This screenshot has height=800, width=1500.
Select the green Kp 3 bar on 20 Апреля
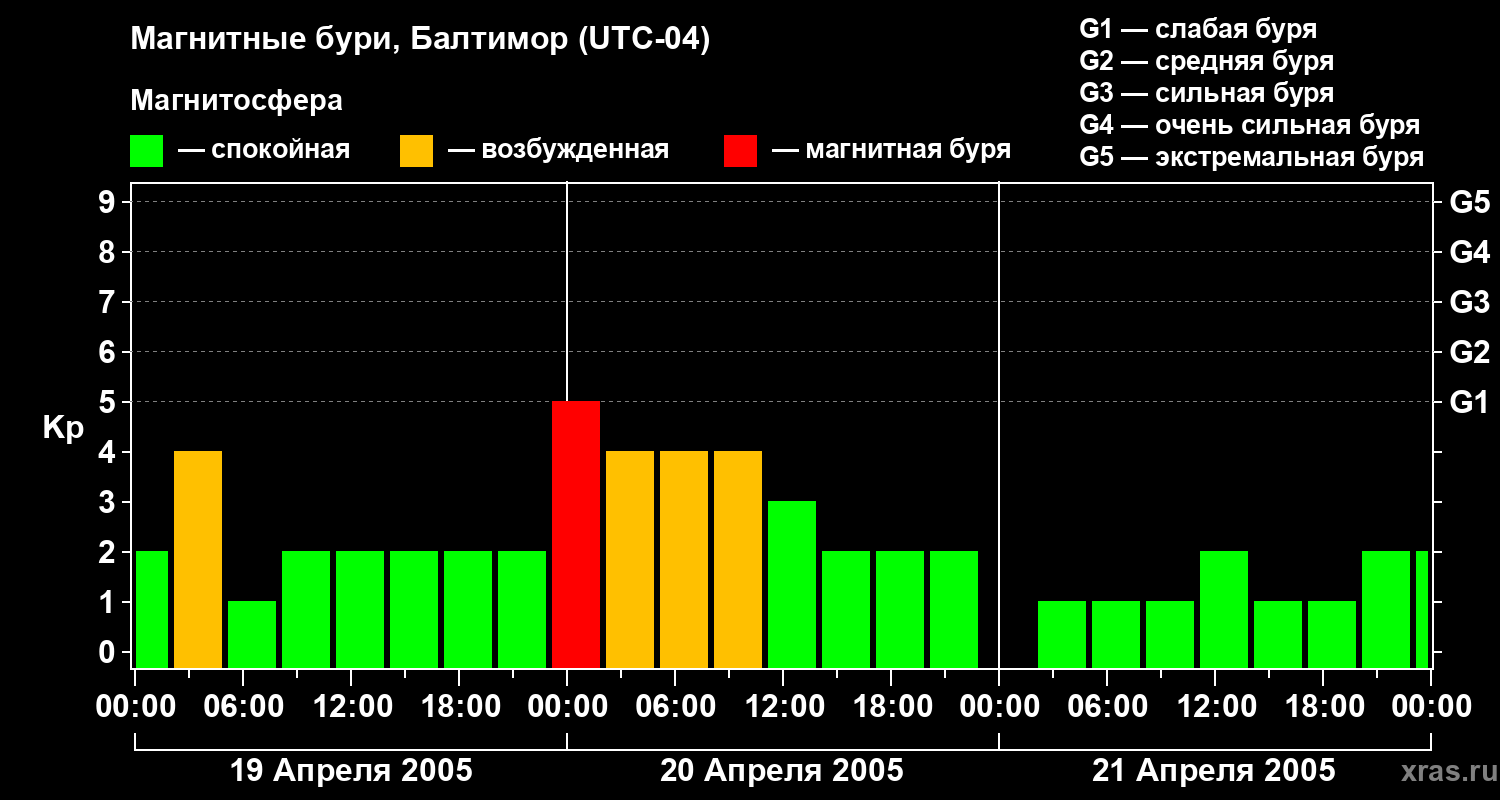coord(792,584)
